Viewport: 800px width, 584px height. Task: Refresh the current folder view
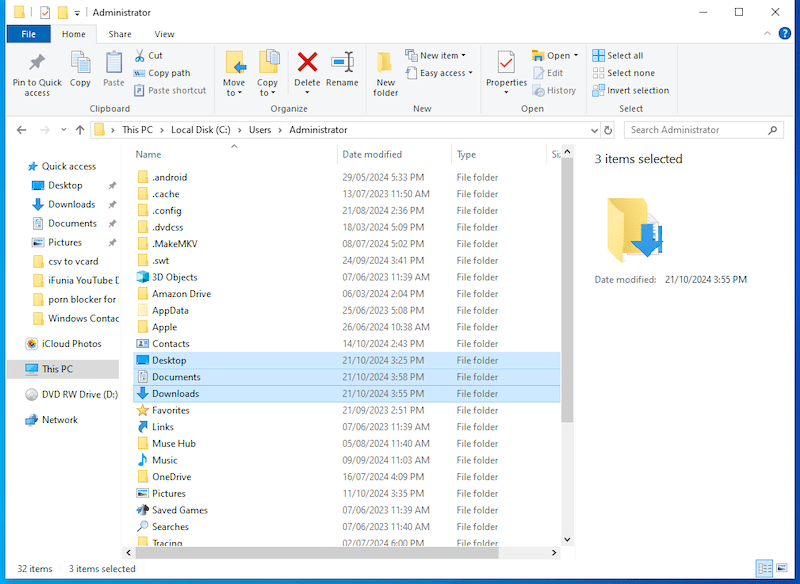[x=609, y=130]
